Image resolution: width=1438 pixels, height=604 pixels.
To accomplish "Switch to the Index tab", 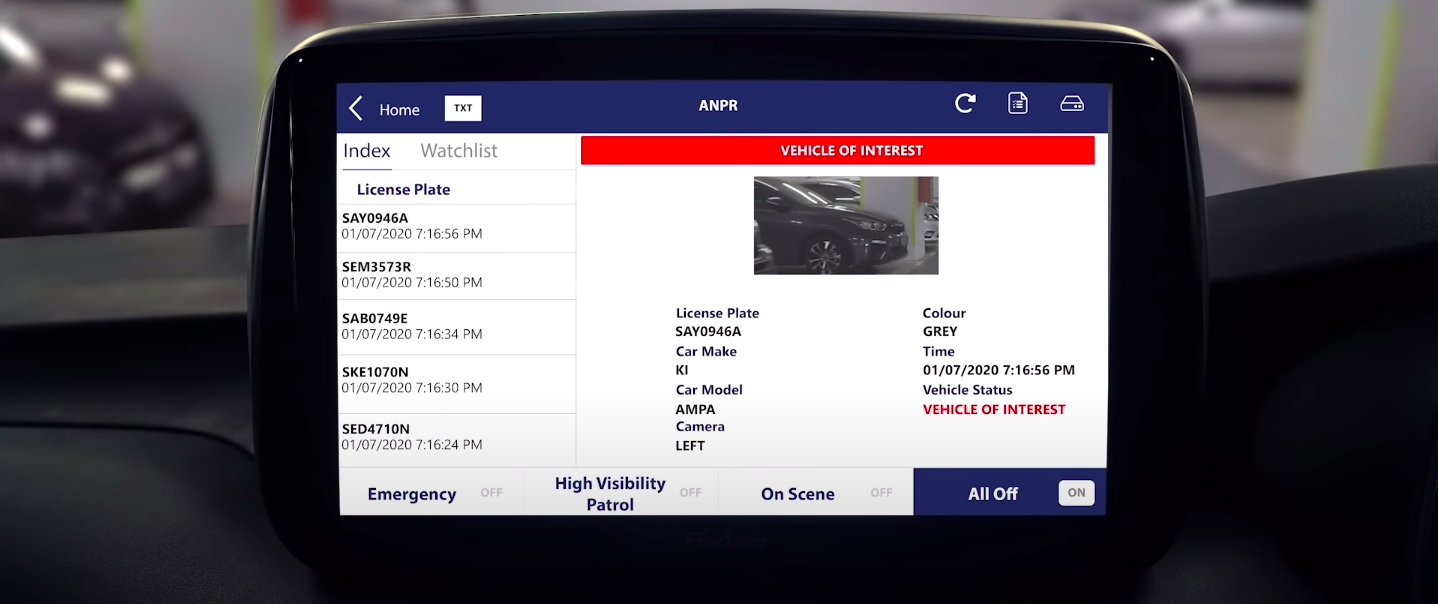I will pyautogui.click(x=367, y=151).
